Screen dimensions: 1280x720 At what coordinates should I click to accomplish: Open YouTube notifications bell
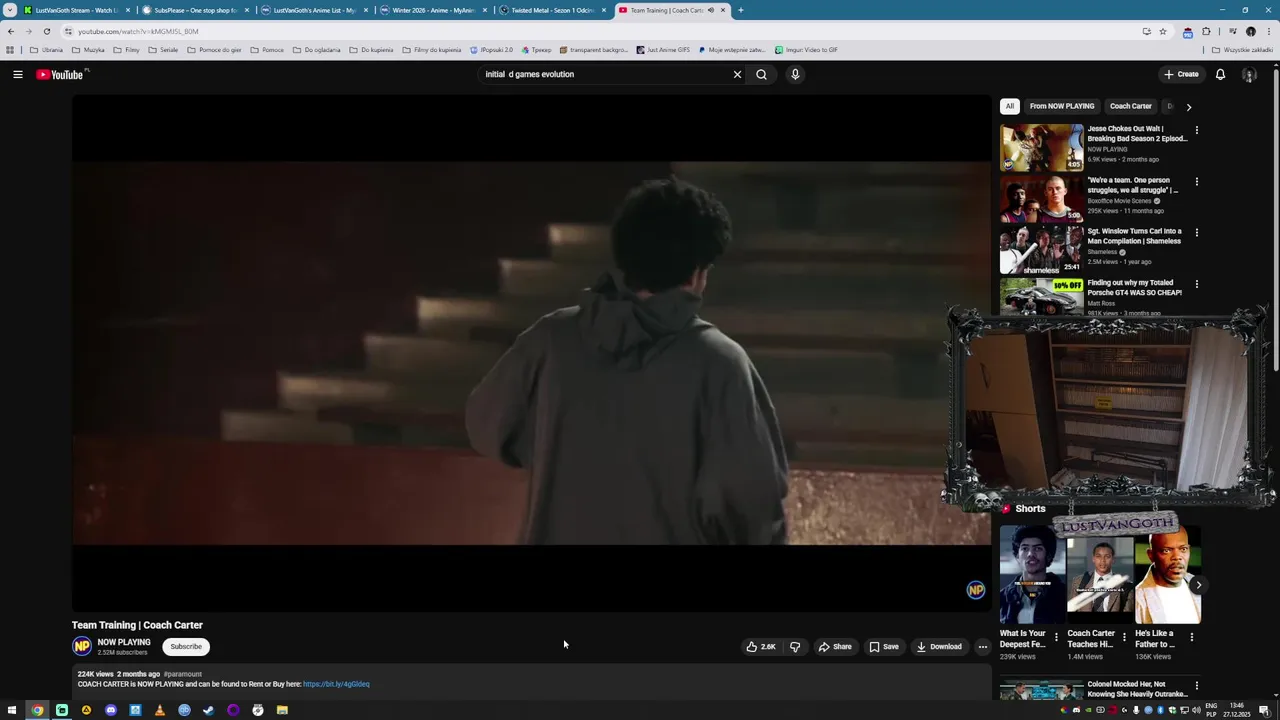click(1220, 74)
